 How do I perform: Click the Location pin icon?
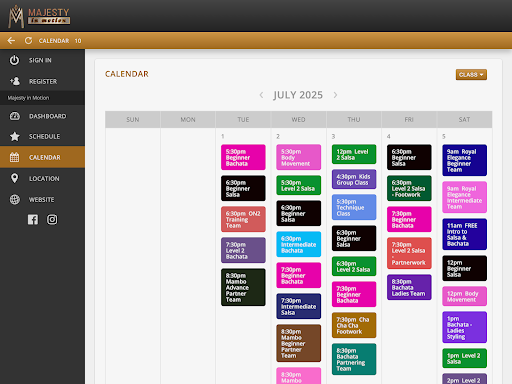point(14,178)
